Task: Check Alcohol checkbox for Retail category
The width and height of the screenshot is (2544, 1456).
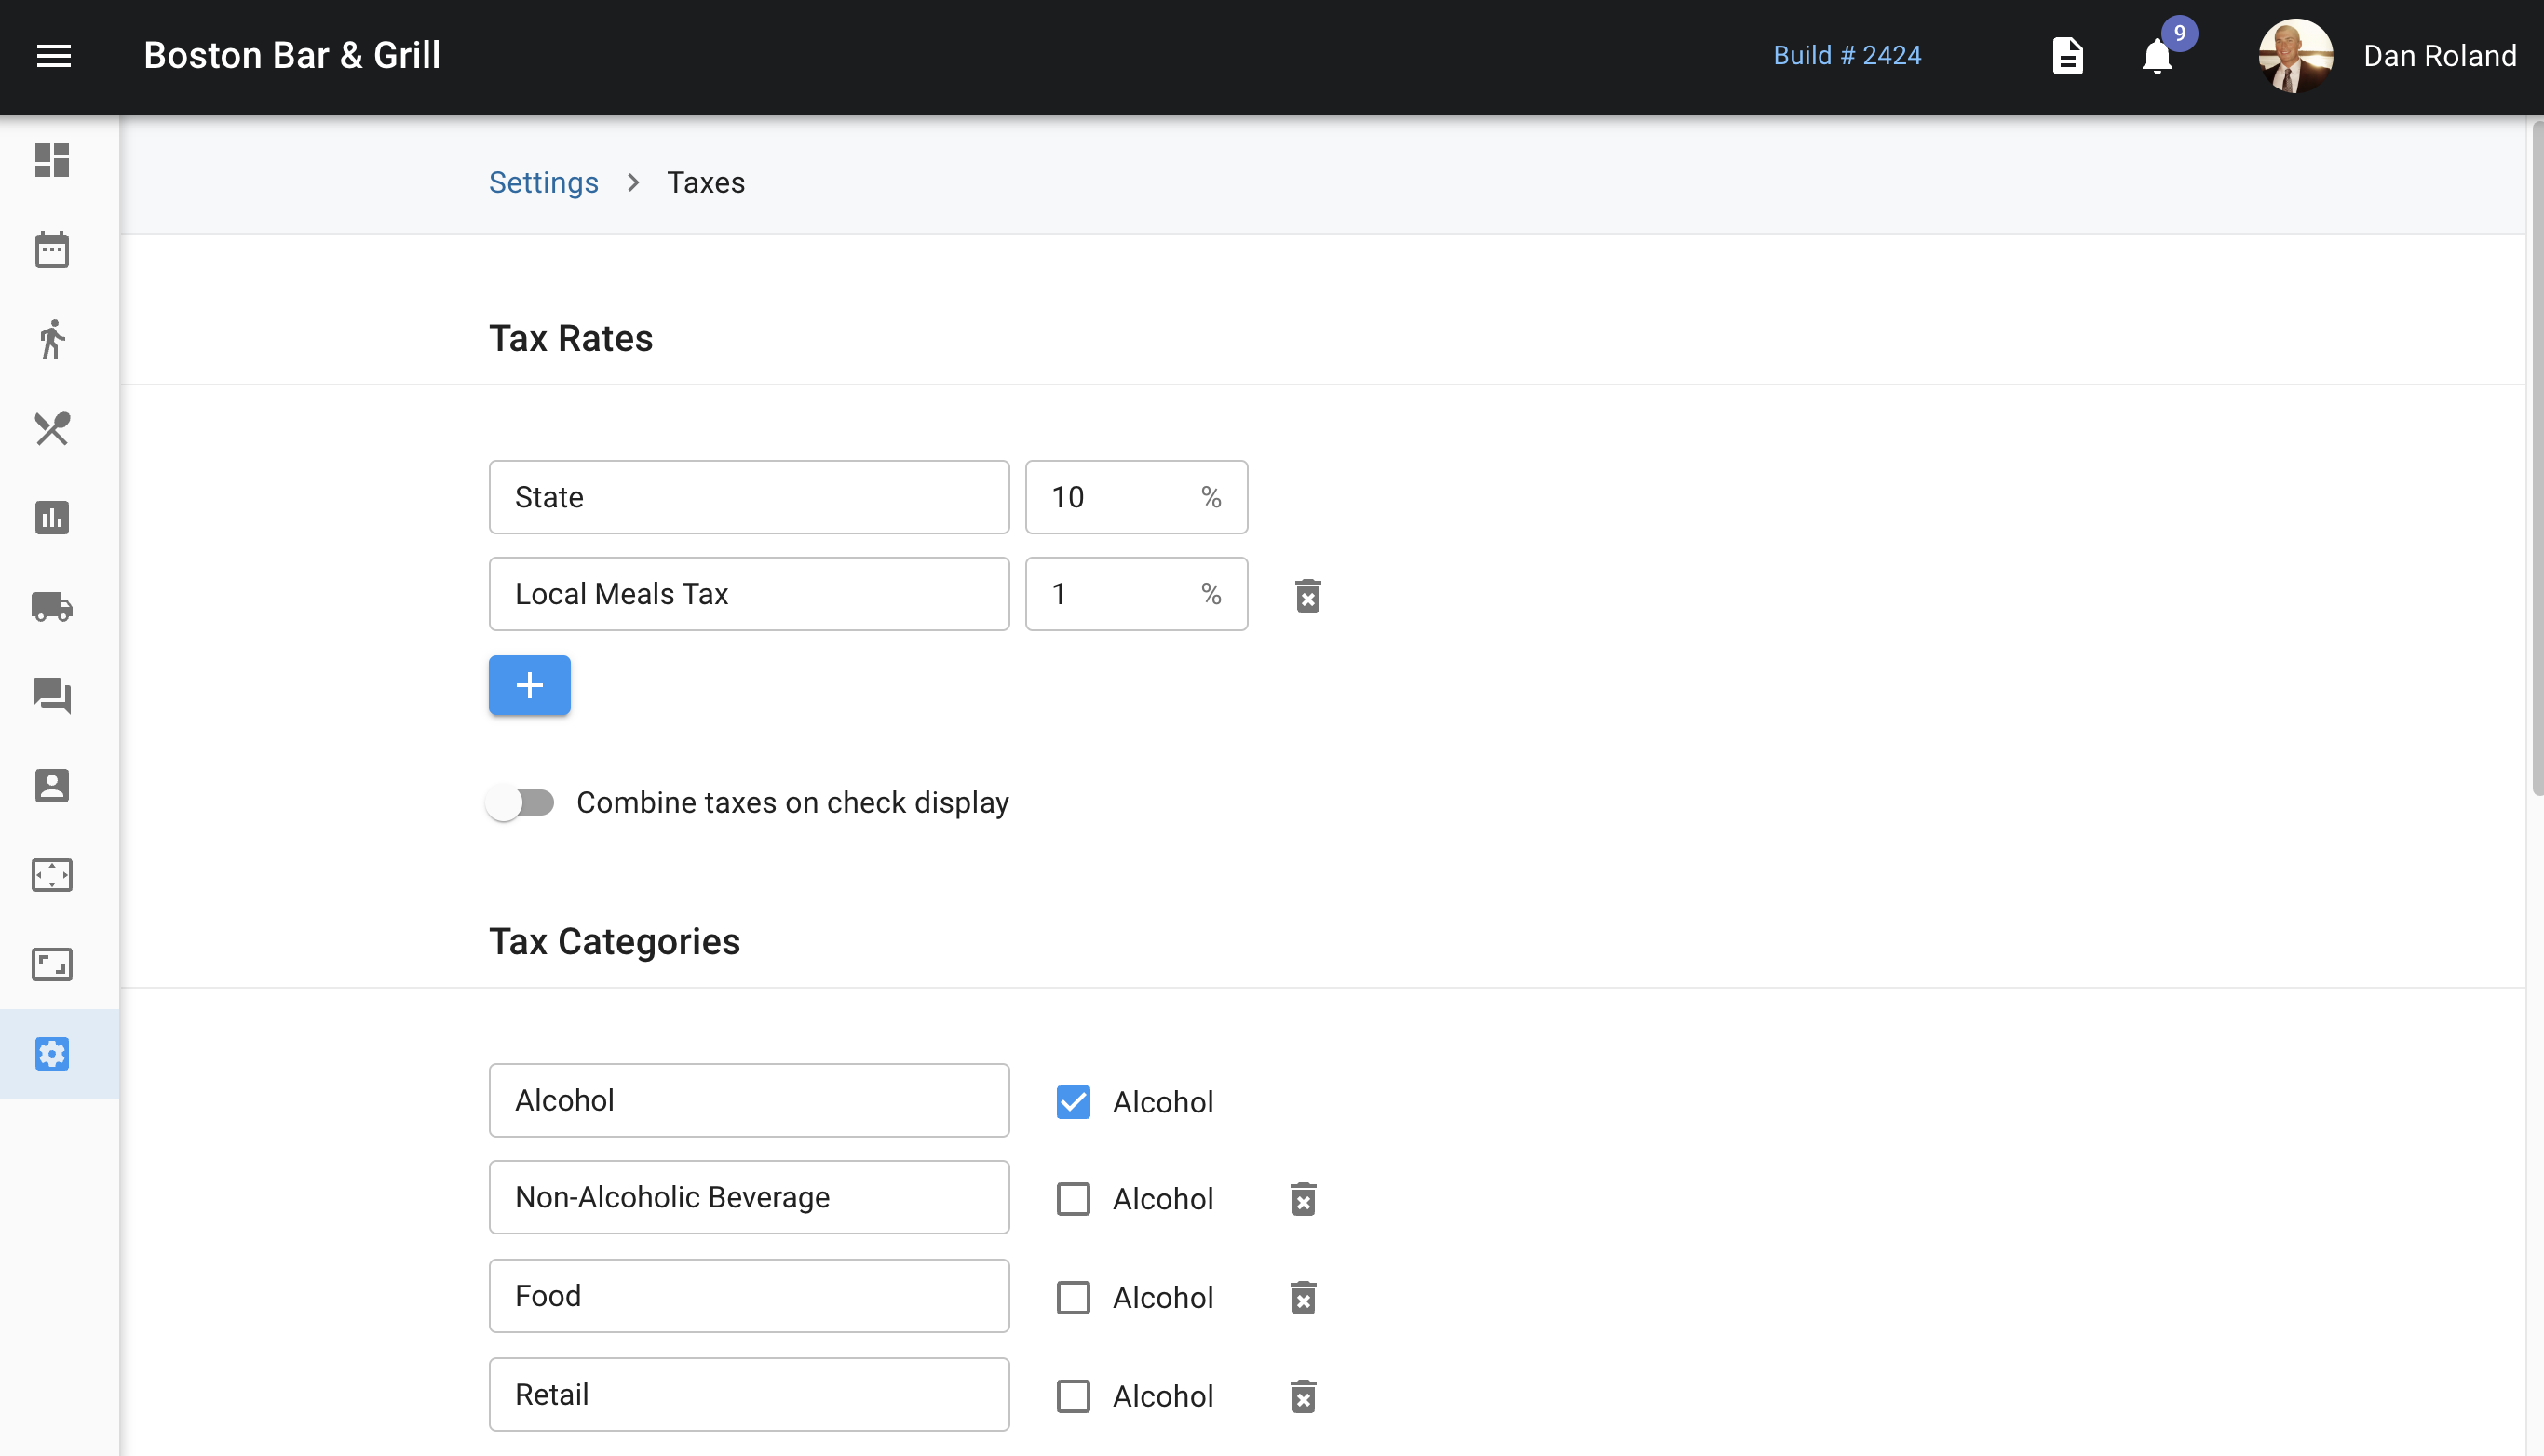Action: click(1073, 1395)
